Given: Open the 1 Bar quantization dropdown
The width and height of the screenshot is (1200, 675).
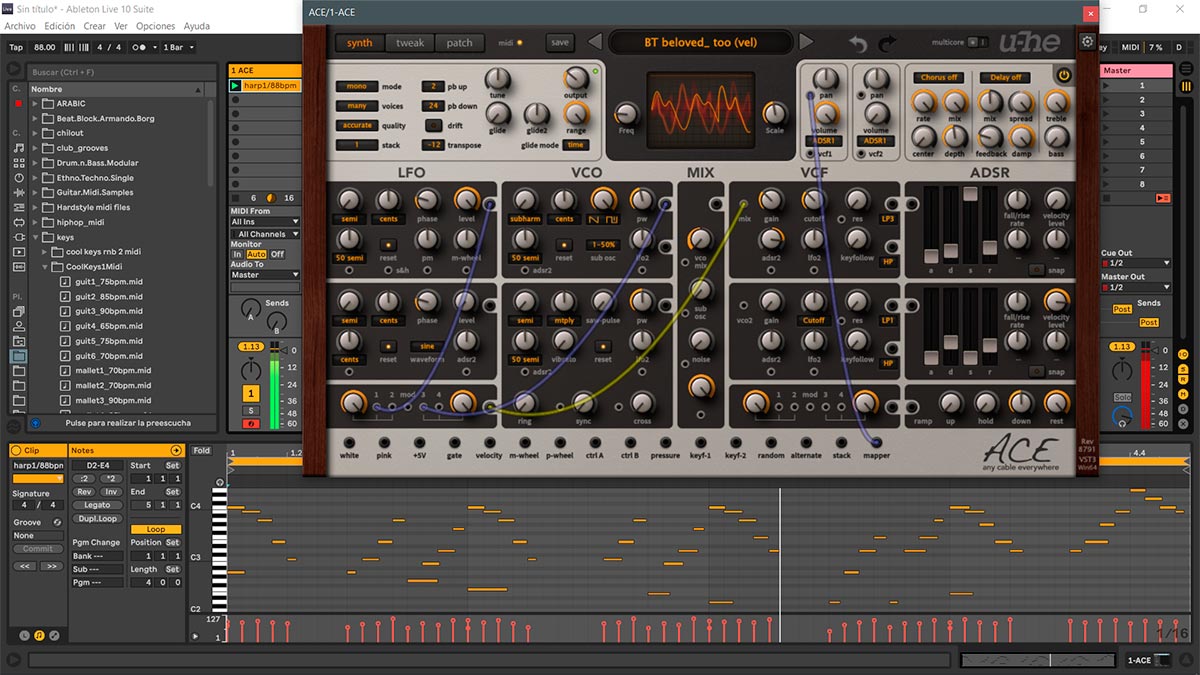Looking at the screenshot, I should click(x=177, y=47).
